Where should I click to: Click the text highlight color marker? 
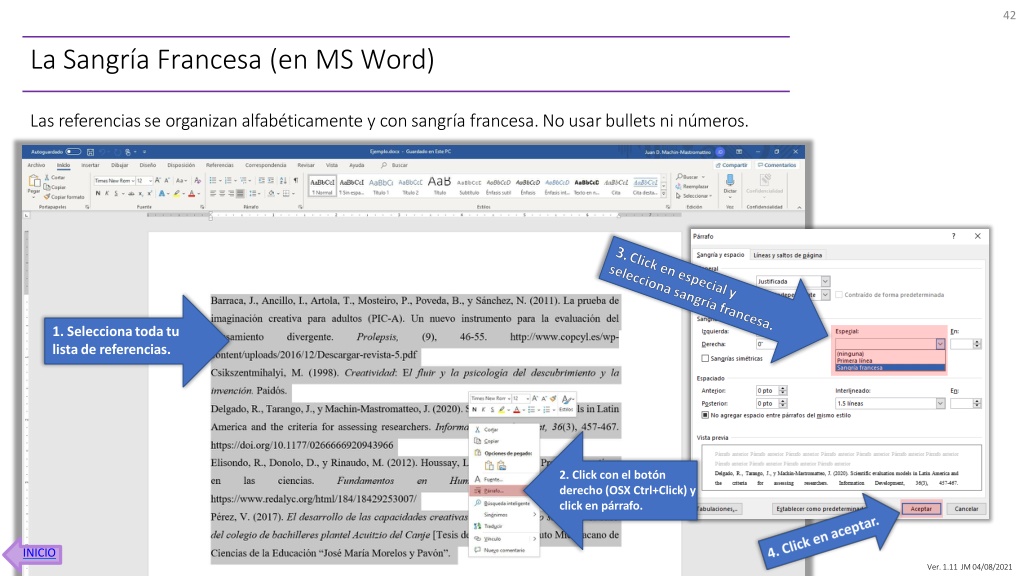[176, 193]
